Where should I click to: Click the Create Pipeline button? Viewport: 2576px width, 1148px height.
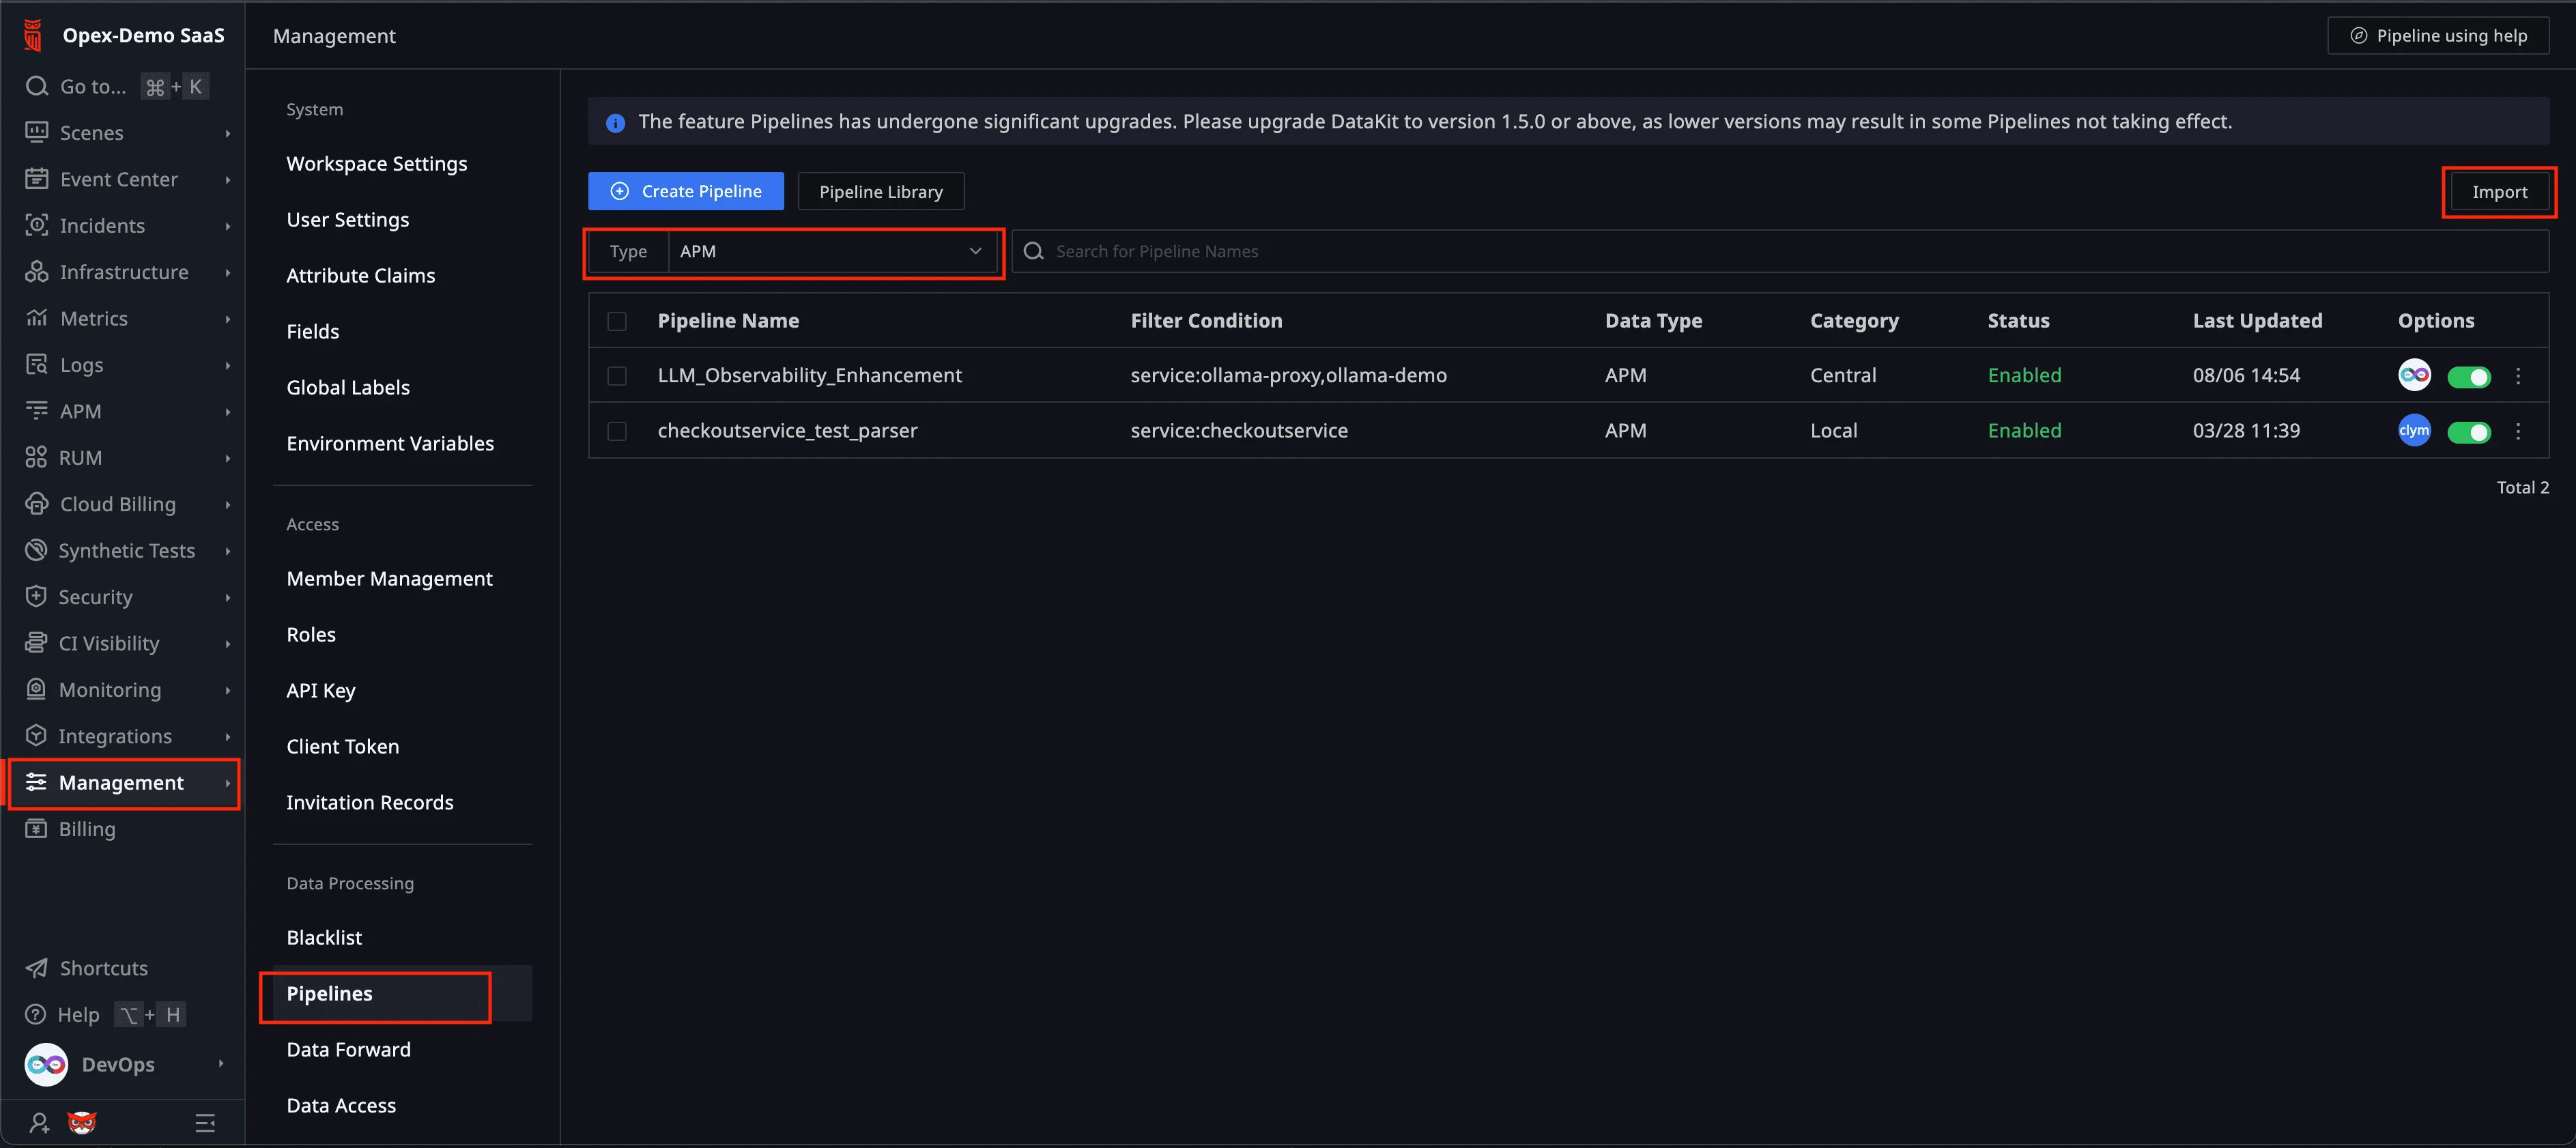tap(686, 191)
